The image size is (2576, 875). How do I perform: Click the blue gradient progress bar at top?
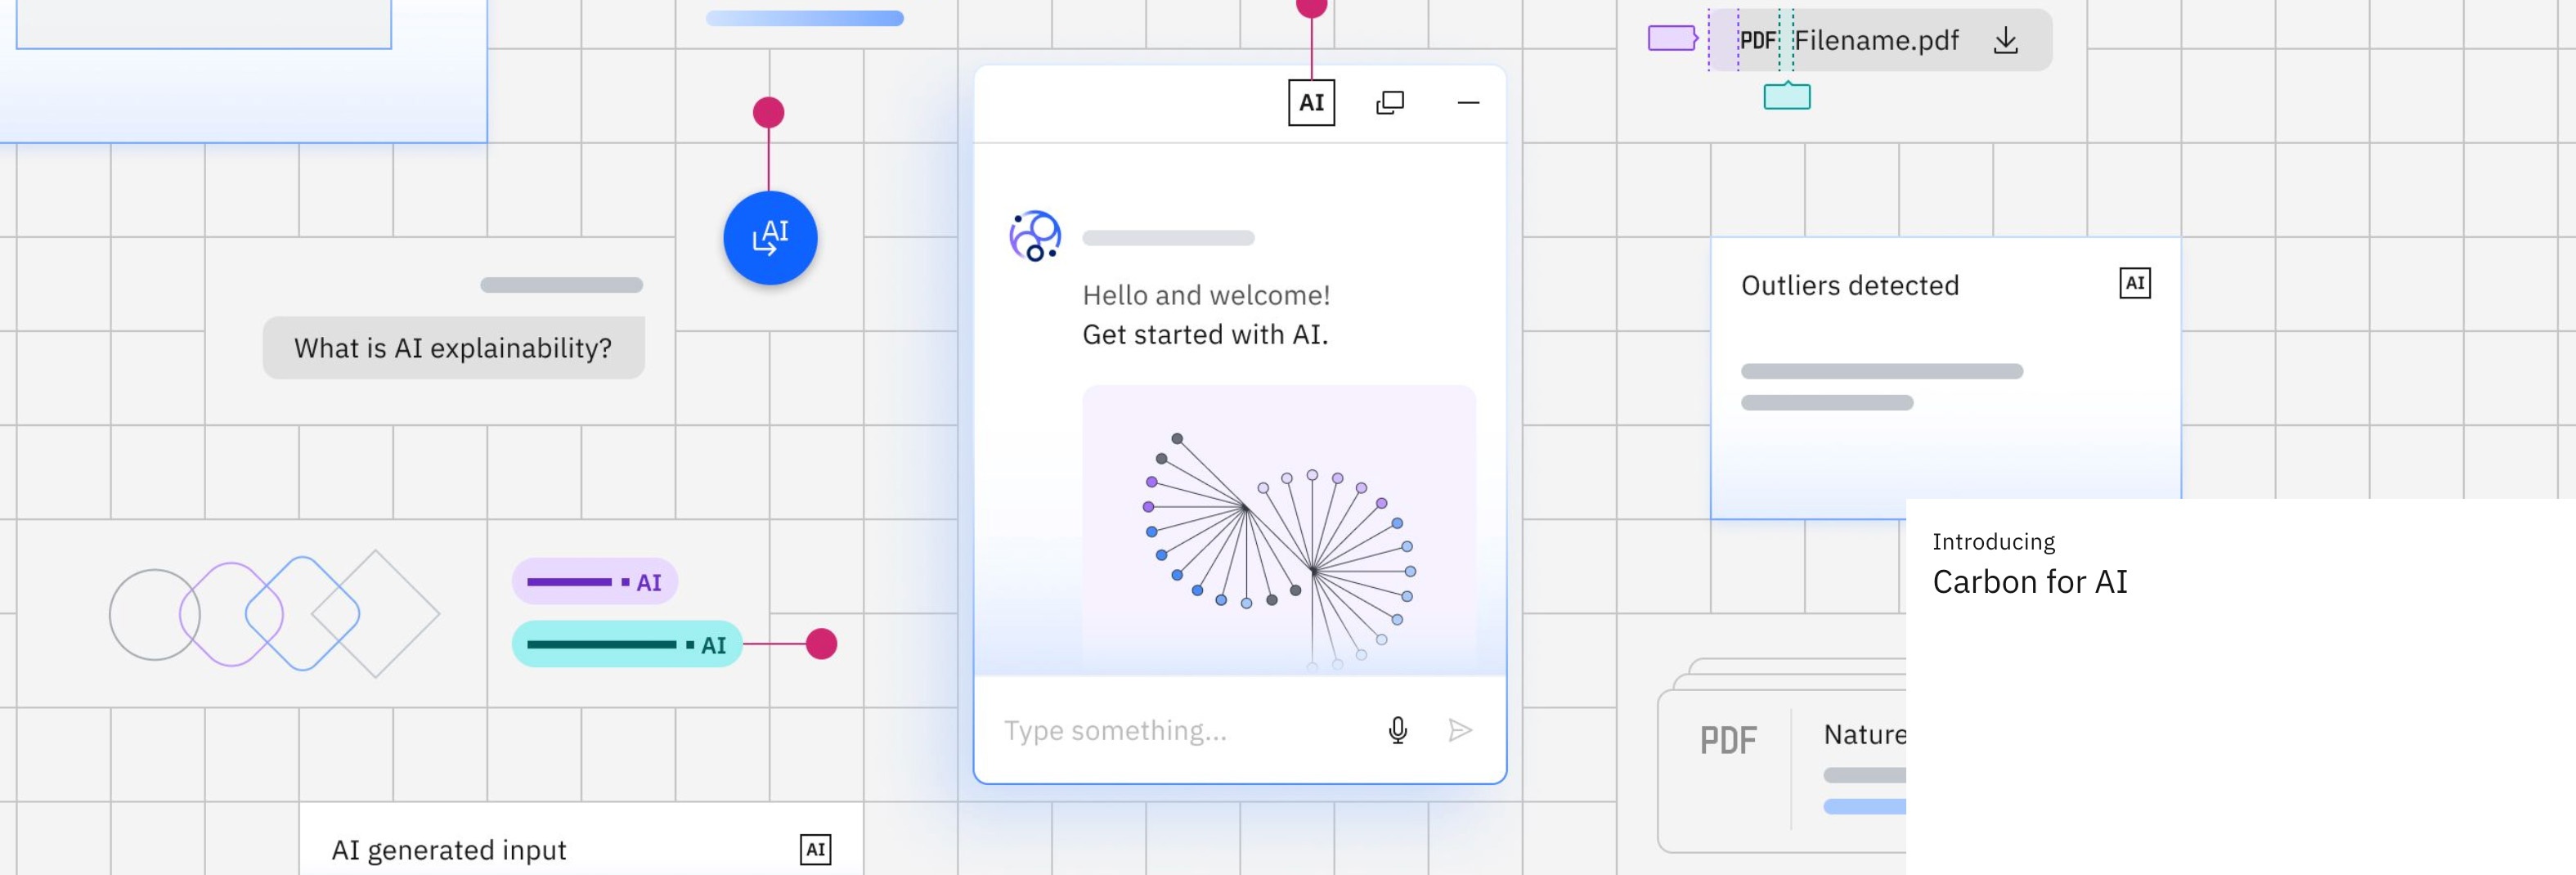tap(805, 18)
